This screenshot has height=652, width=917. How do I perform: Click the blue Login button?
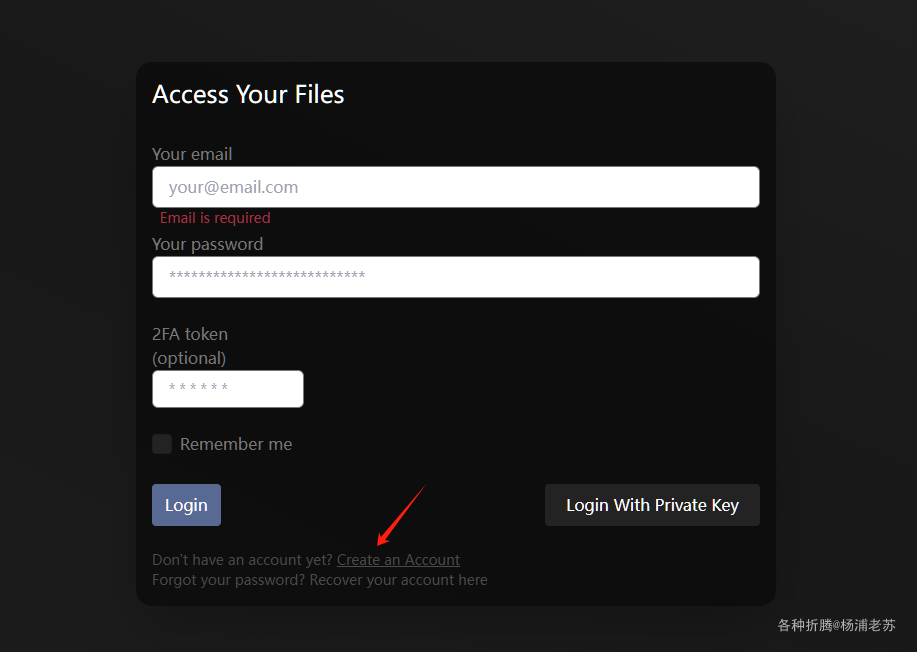tap(186, 505)
